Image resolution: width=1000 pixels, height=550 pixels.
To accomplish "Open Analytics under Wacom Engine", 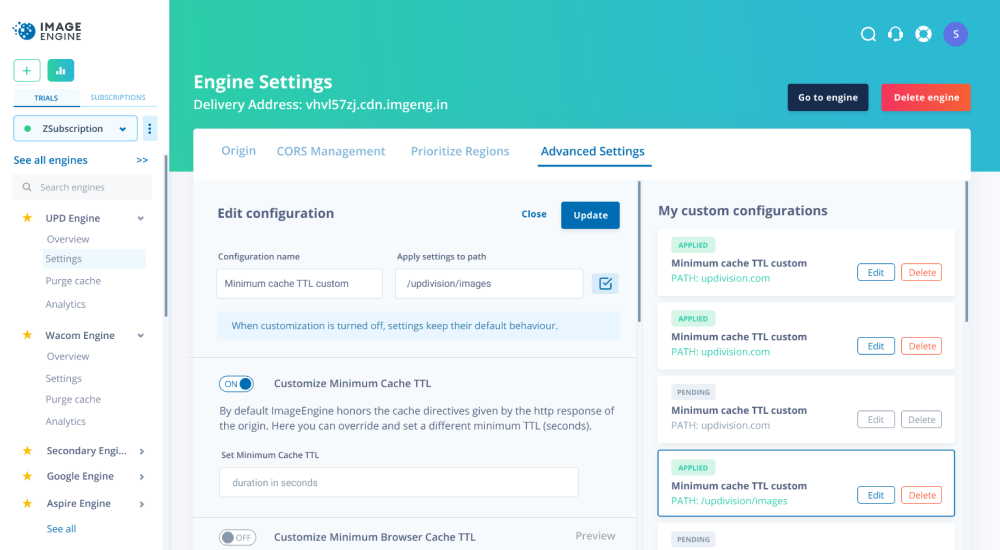I will pyautogui.click(x=65, y=422).
